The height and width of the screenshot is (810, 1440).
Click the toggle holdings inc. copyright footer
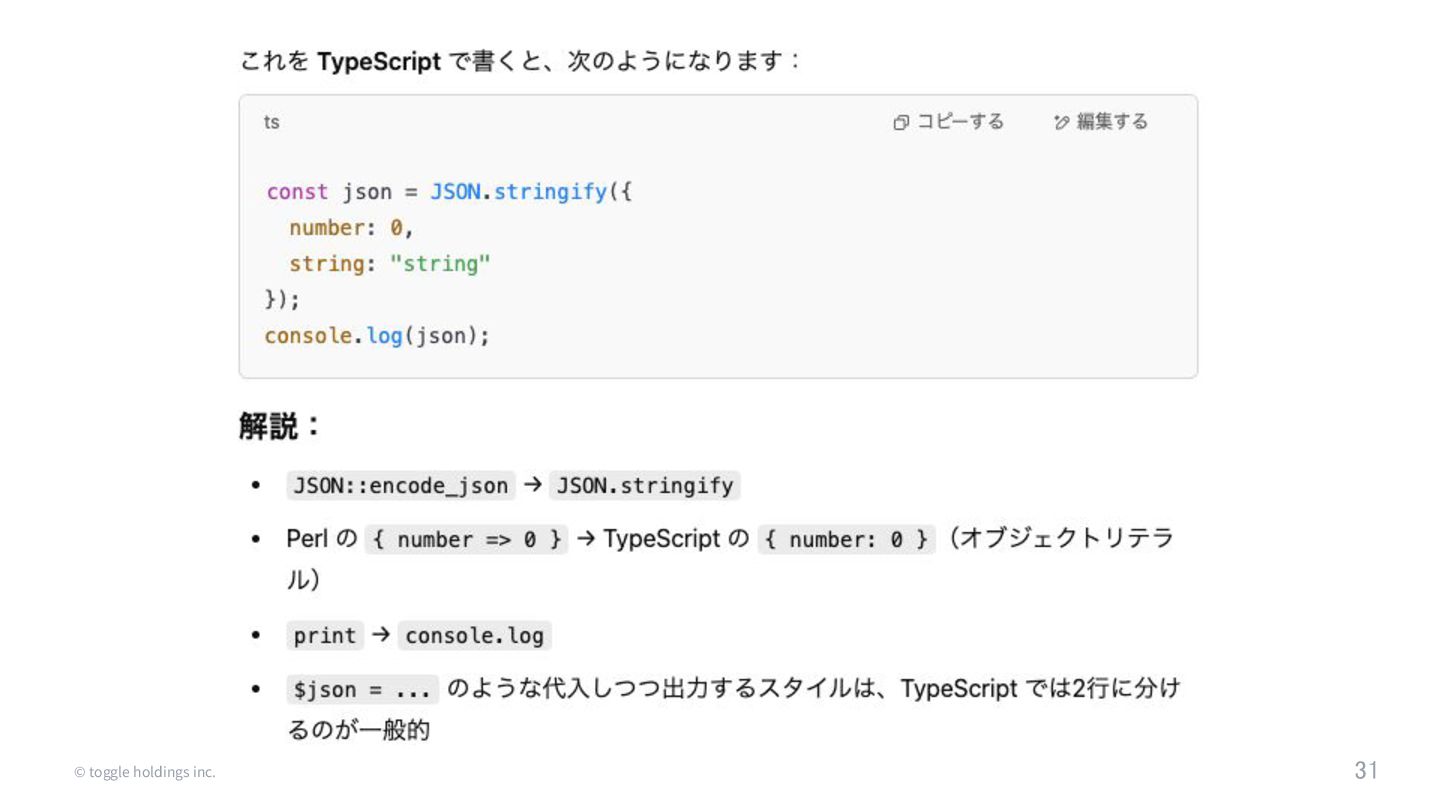coord(145,772)
